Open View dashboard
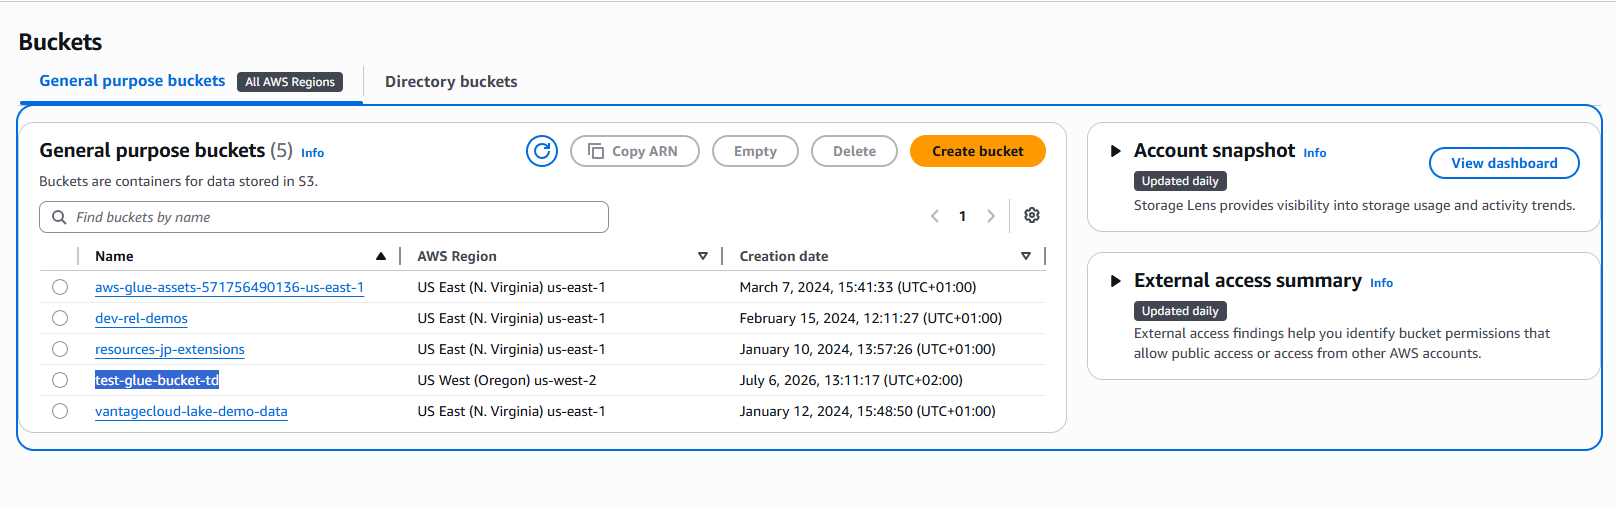1616x510 pixels. pos(1504,163)
